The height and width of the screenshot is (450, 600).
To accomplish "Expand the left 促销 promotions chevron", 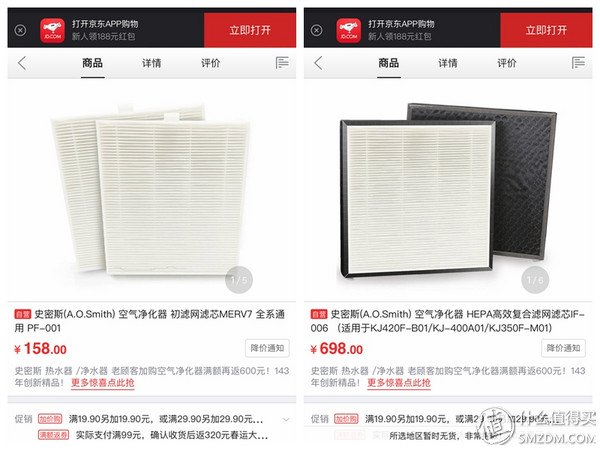I will pos(286,419).
